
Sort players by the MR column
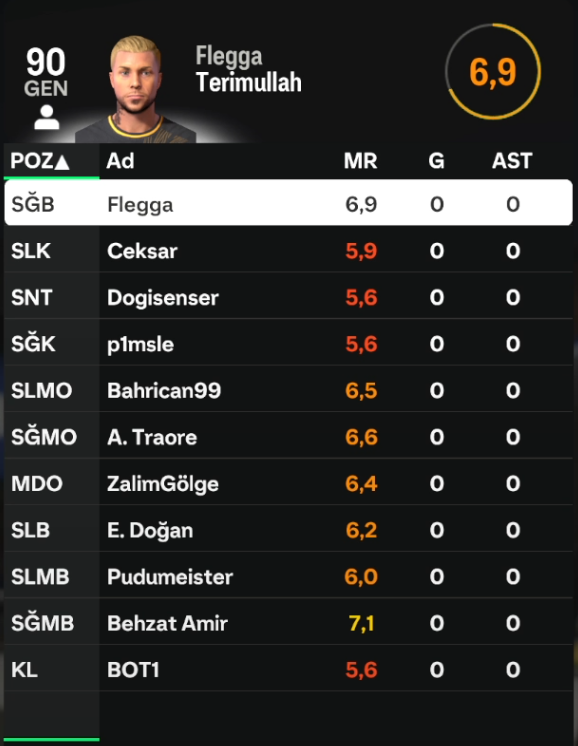click(x=361, y=161)
